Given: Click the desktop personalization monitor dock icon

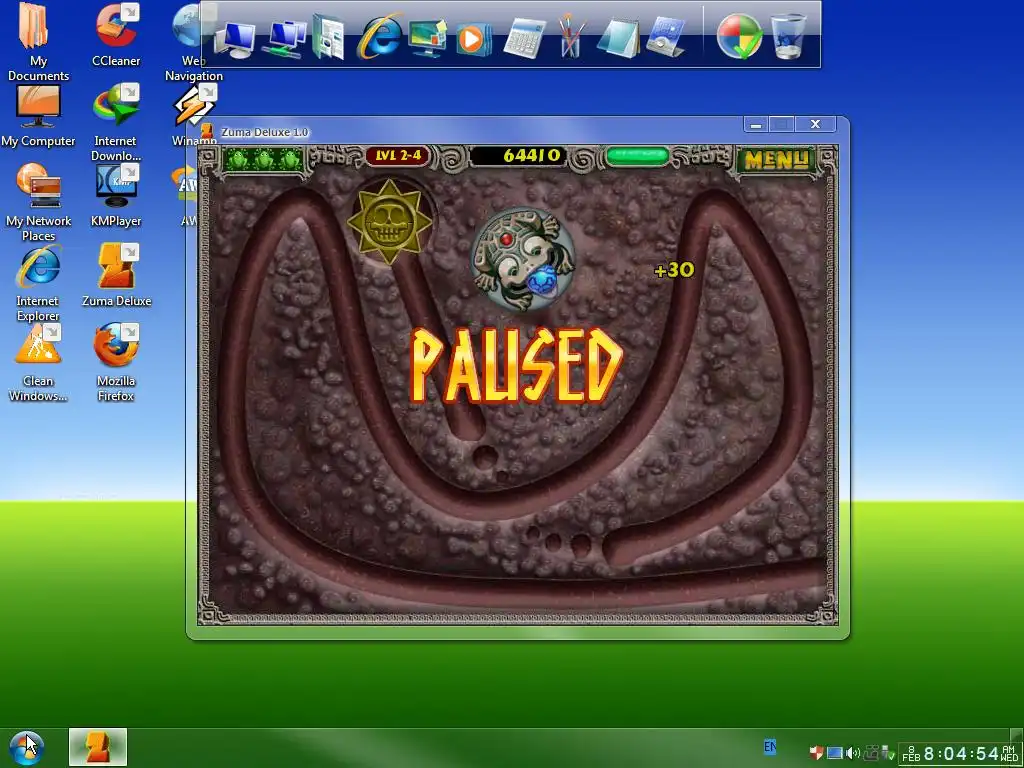Looking at the screenshot, I should (427, 37).
